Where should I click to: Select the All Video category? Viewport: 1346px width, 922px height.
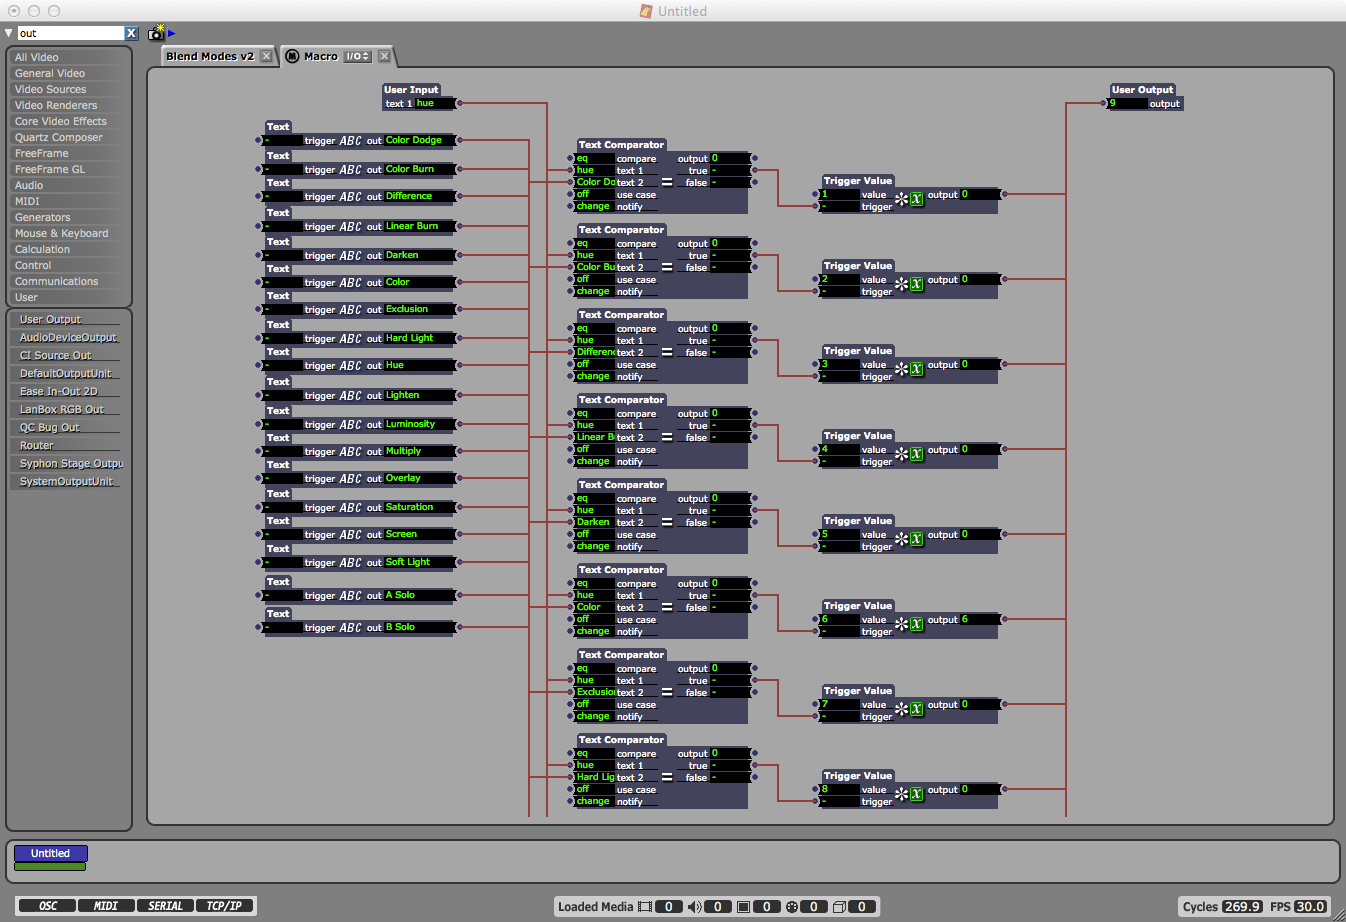click(69, 57)
